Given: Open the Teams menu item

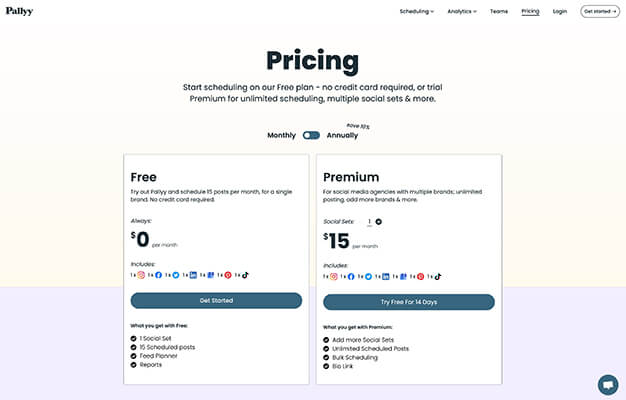Looking at the screenshot, I should pyautogui.click(x=499, y=11).
